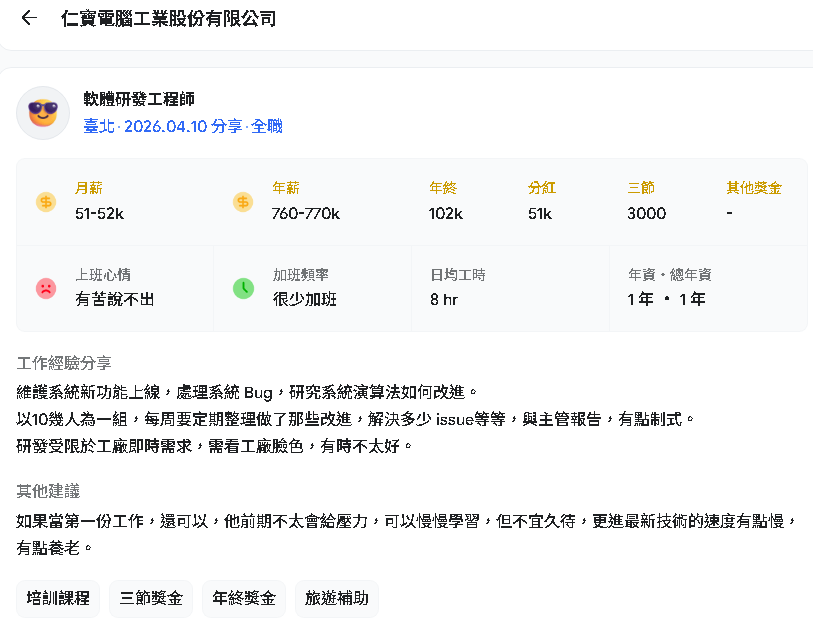This screenshot has height=628, width=813.
Task: Click the year-end bonus value 102k
Action: tap(446, 214)
